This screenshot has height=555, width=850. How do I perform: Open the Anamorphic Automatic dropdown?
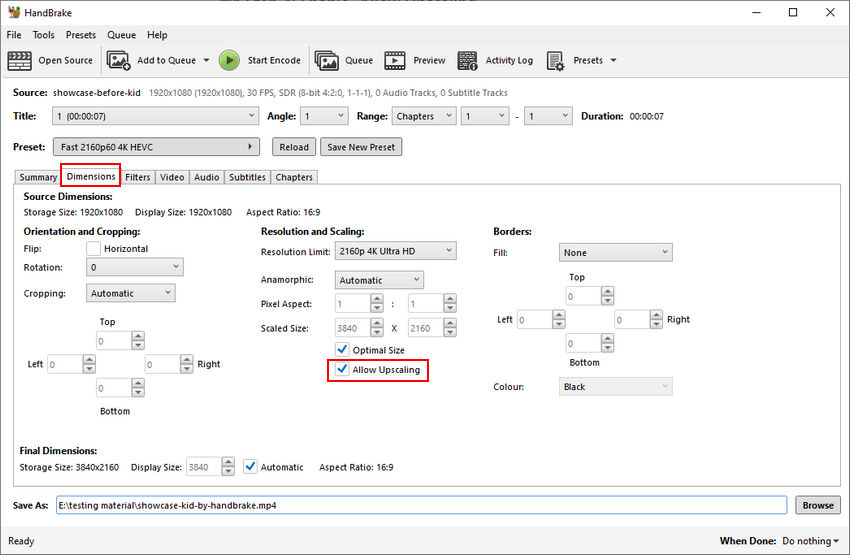point(379,280)
